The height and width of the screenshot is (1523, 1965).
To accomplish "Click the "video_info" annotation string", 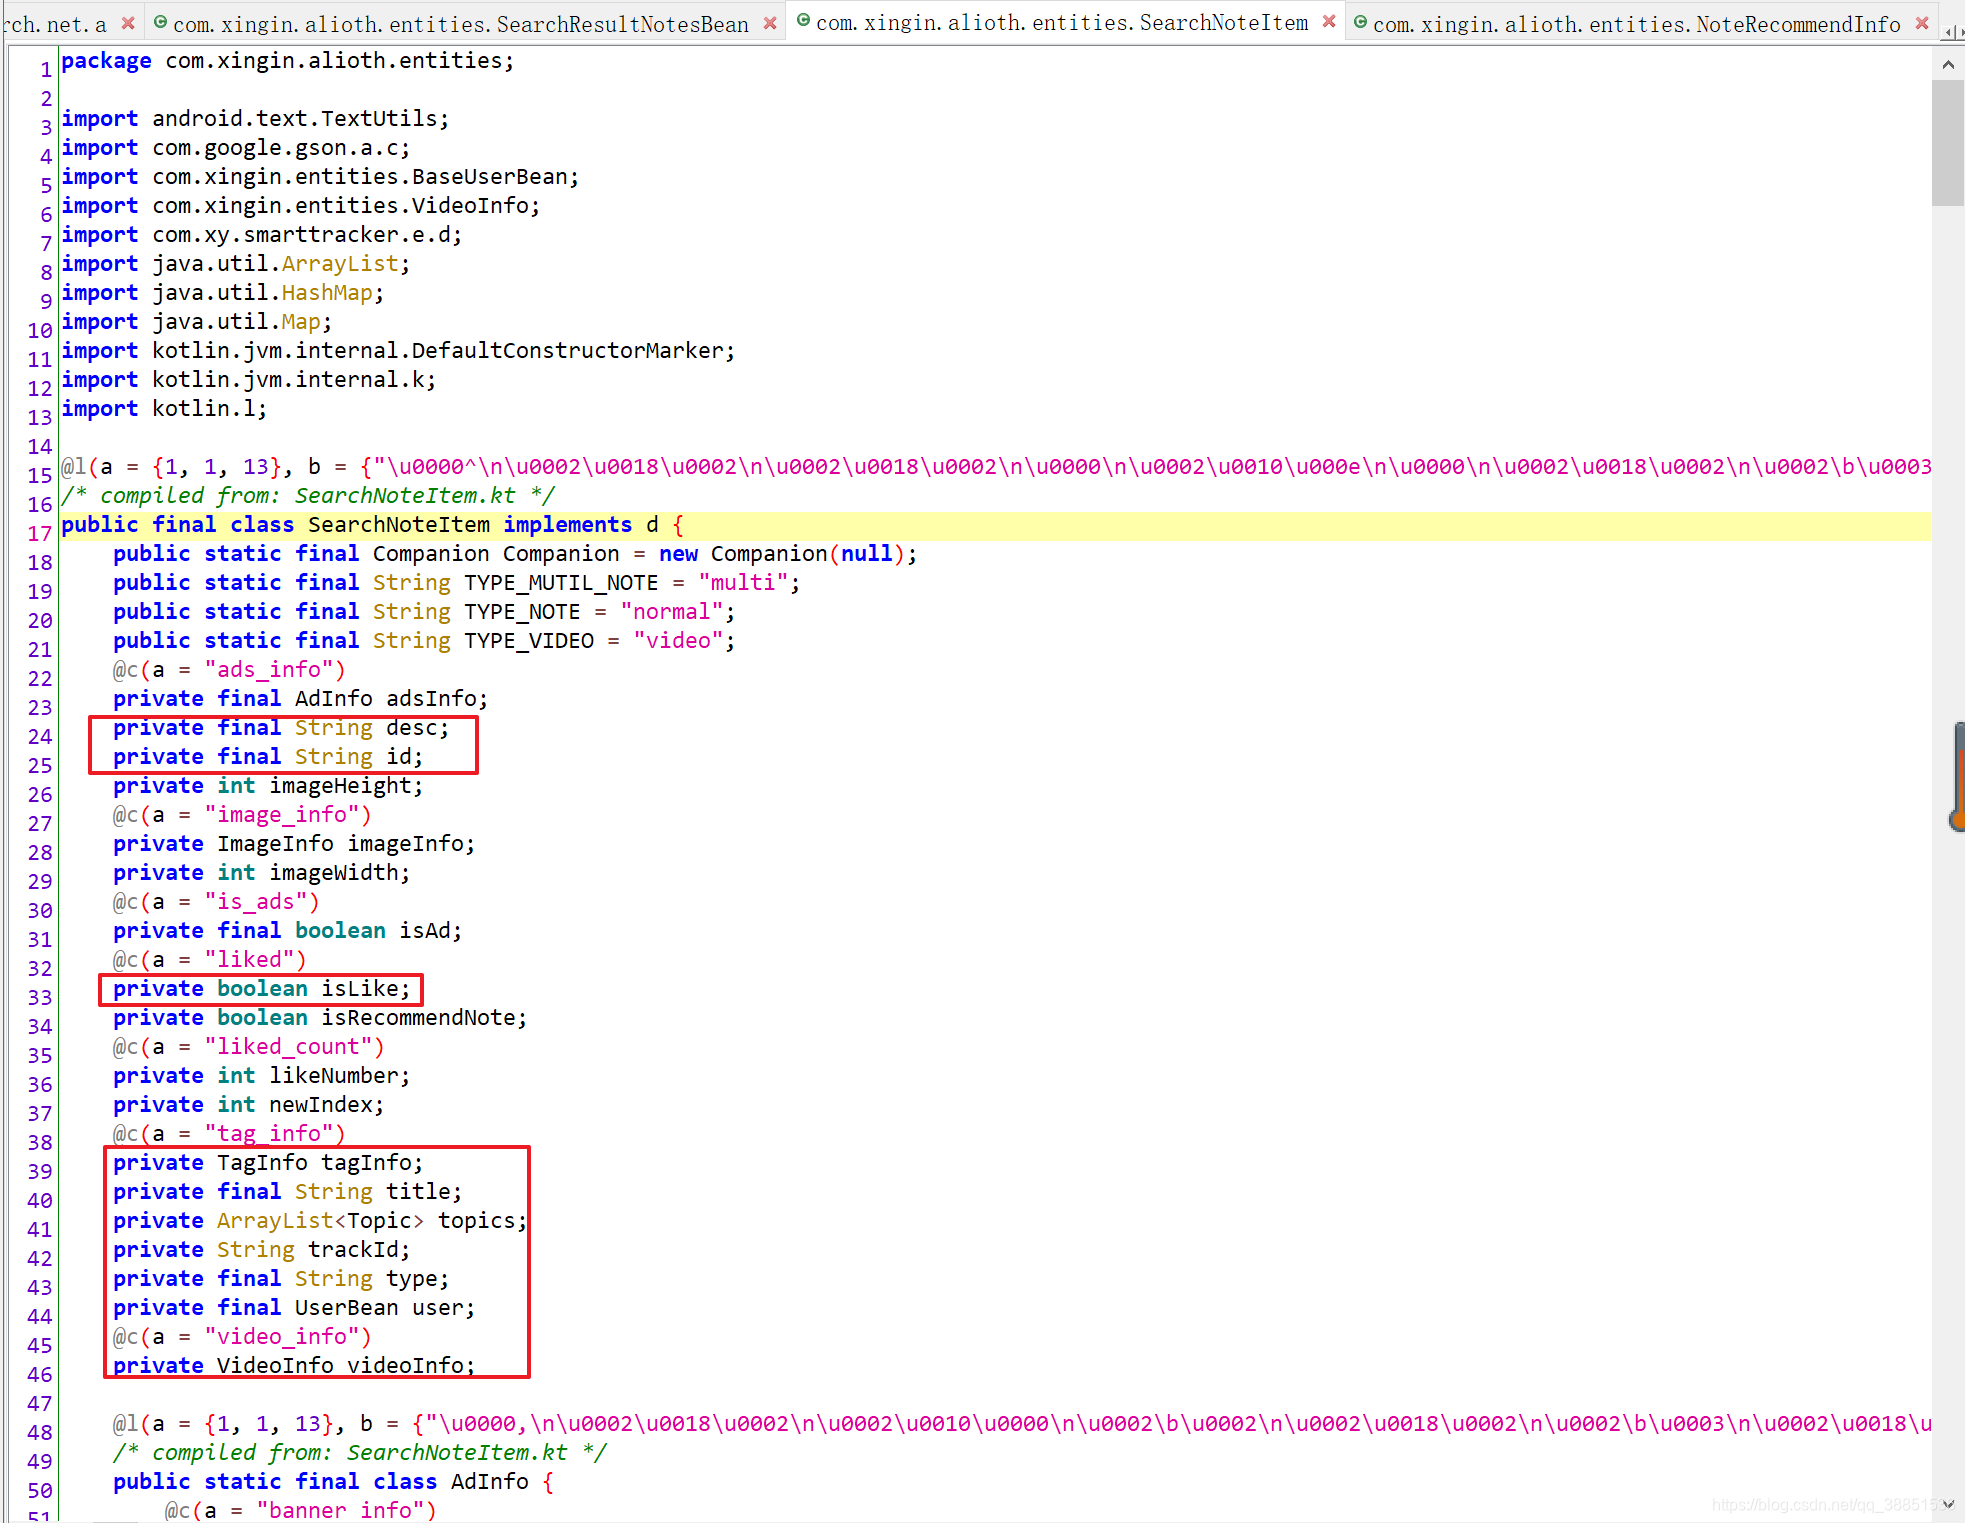I will coord(282,1337).
